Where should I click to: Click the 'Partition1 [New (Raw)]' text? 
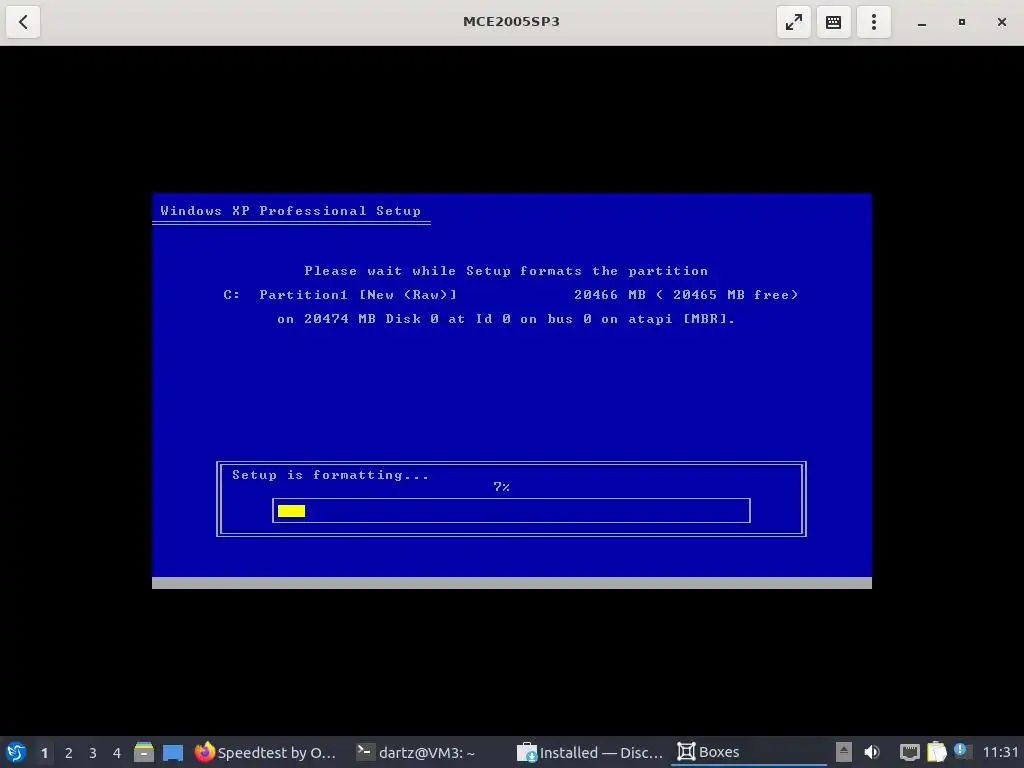[358, 295]
